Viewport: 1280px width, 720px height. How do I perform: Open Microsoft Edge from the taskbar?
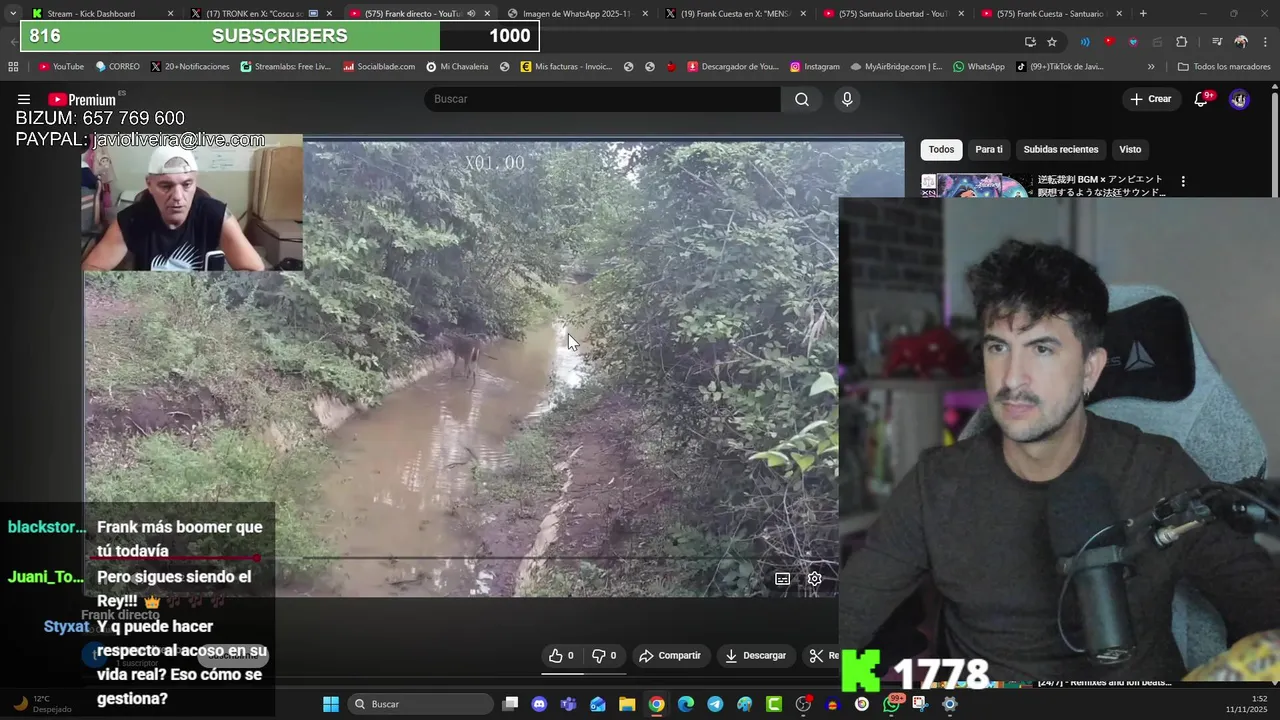(686, 704)
